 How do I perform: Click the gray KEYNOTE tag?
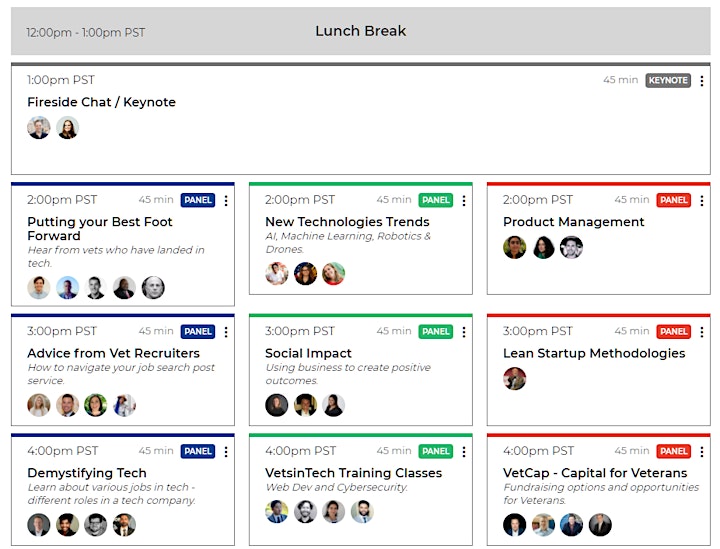[x=668, y=80]
